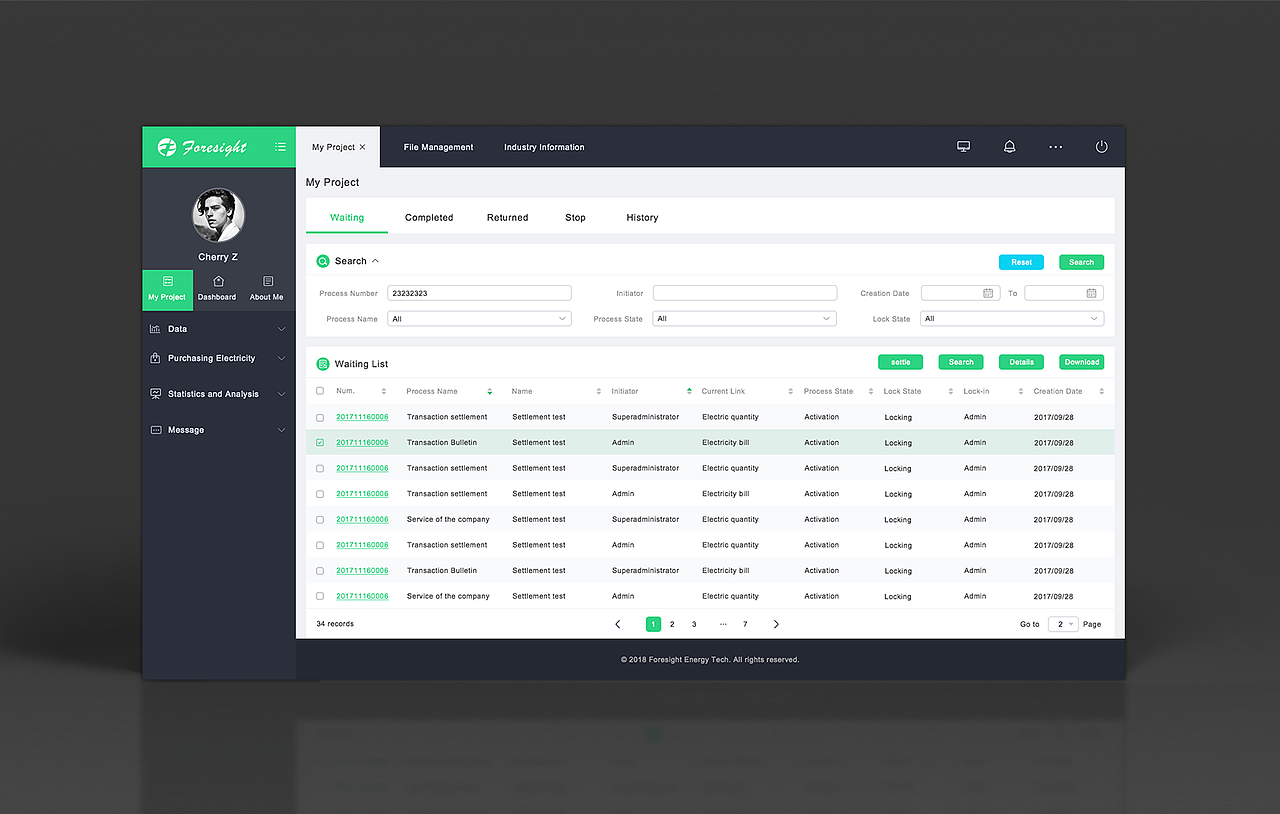
Task: Sort by Creation Date column arrows
Action: tap(1102, 391)
